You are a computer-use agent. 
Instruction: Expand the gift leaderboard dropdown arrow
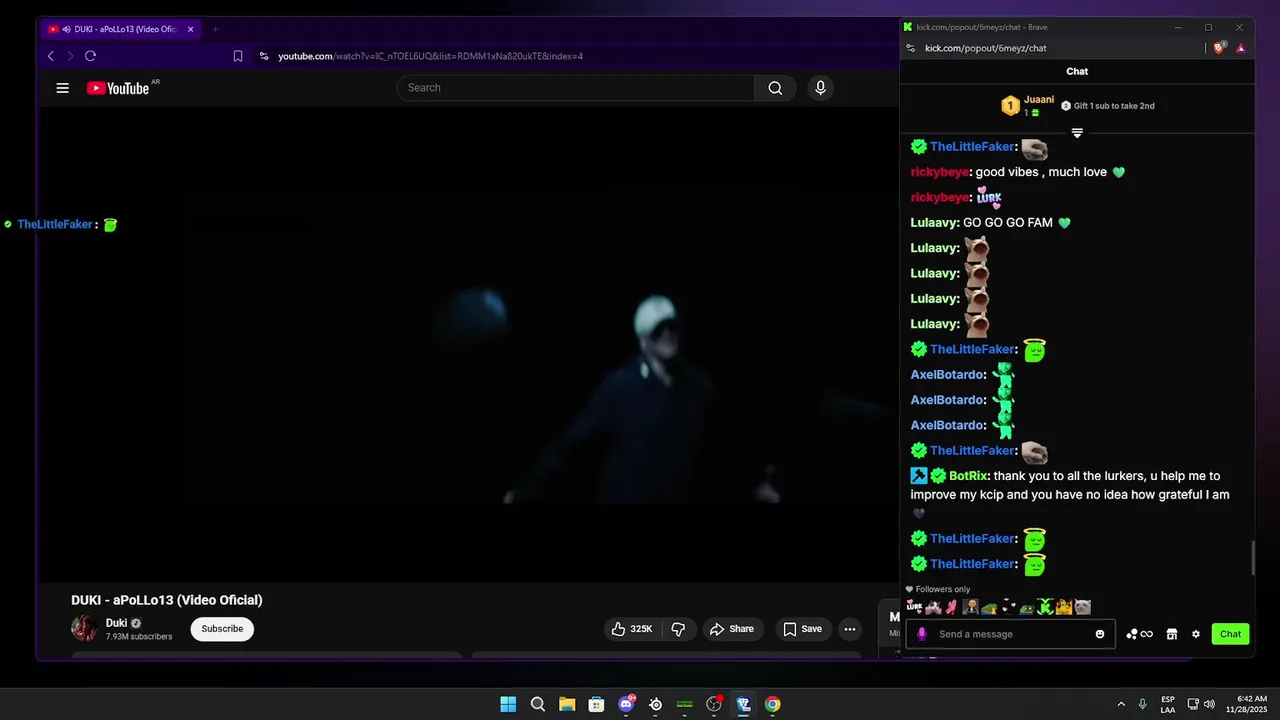pyautogui.click(x=1077, y=133)
